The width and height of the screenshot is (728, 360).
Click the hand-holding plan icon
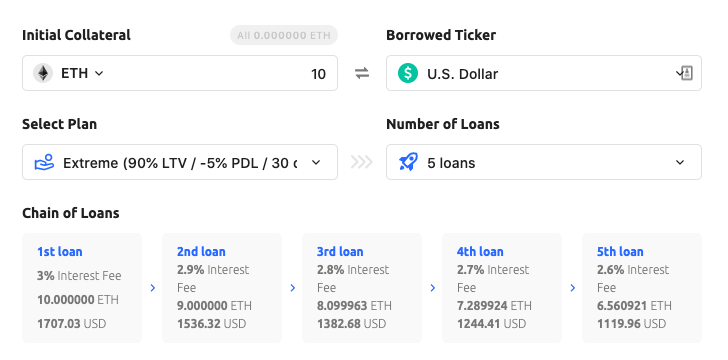point(45,163)
